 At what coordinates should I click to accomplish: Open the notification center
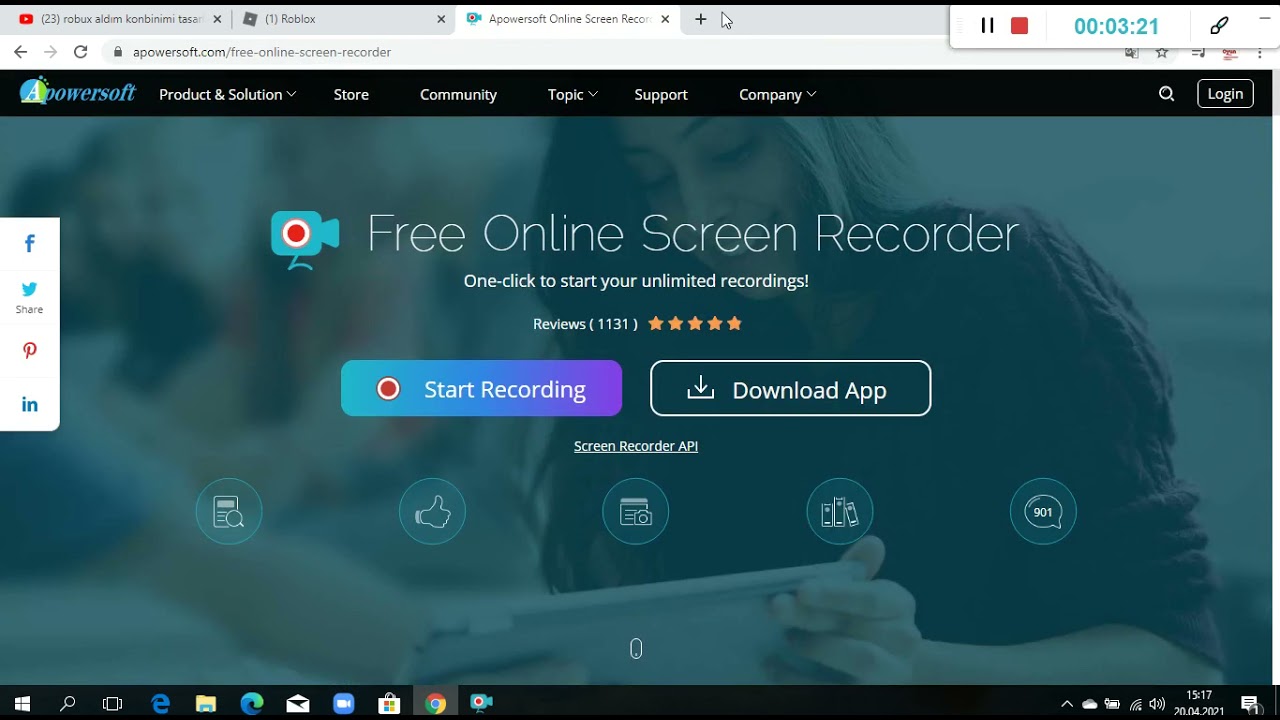pos(1250,704)
